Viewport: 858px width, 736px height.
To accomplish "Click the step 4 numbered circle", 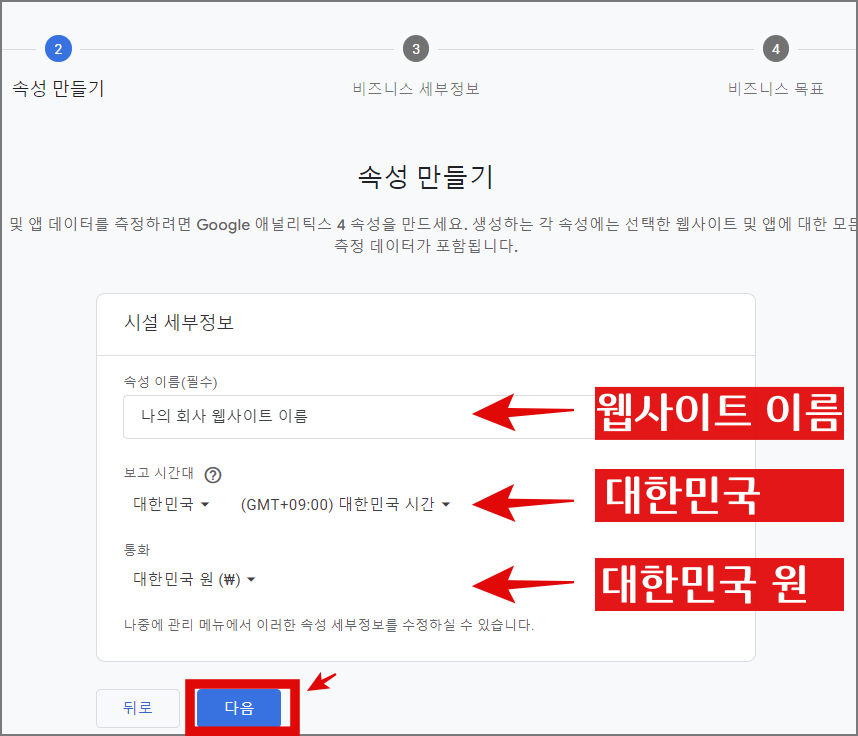I will click(776, 47).
